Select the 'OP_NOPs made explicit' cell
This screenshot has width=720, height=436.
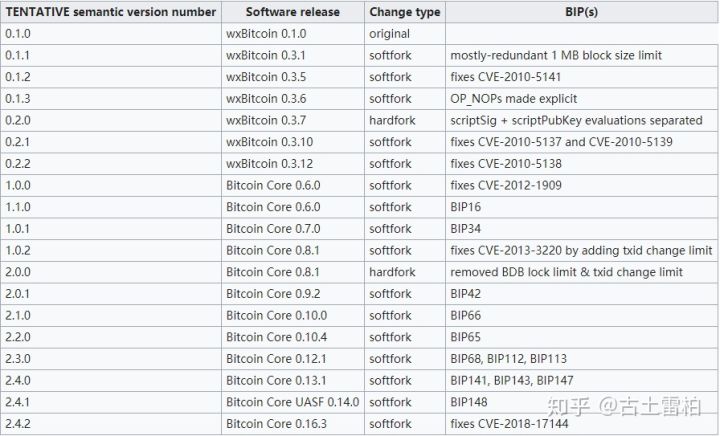581,99
